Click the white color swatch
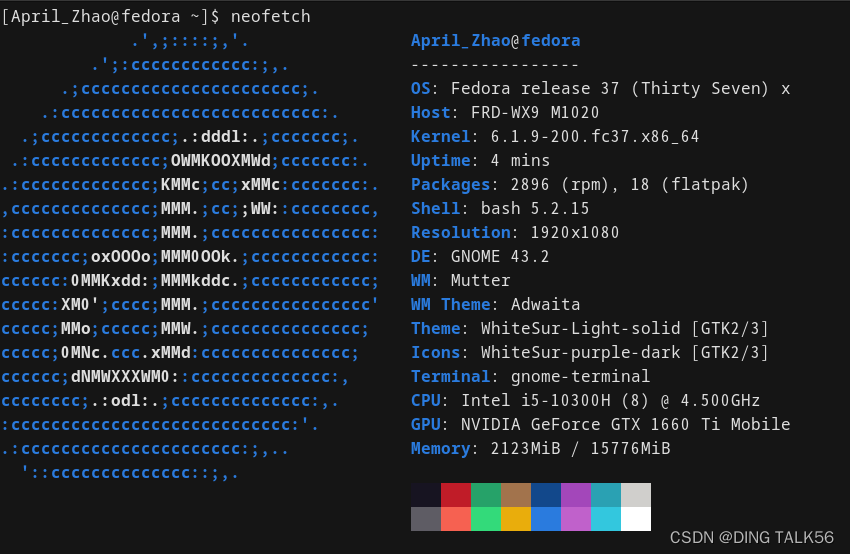 coord(636,519)
